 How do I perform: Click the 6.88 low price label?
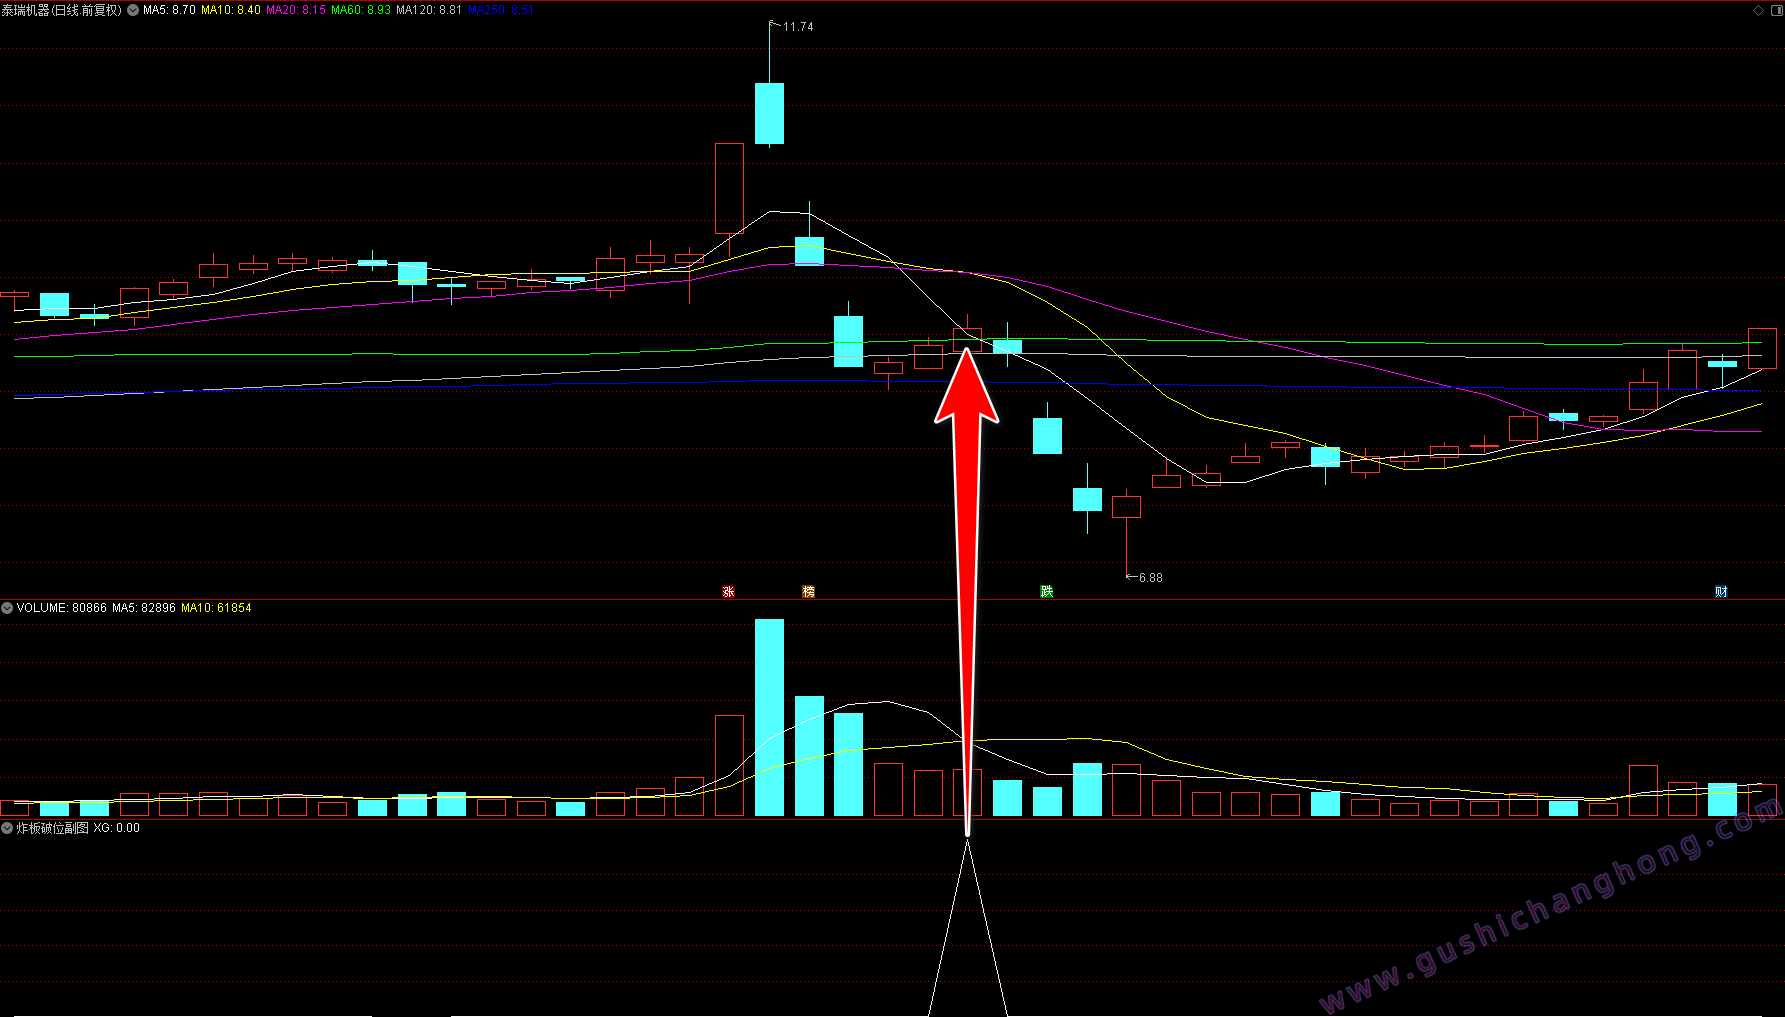tap(1151, 578)
